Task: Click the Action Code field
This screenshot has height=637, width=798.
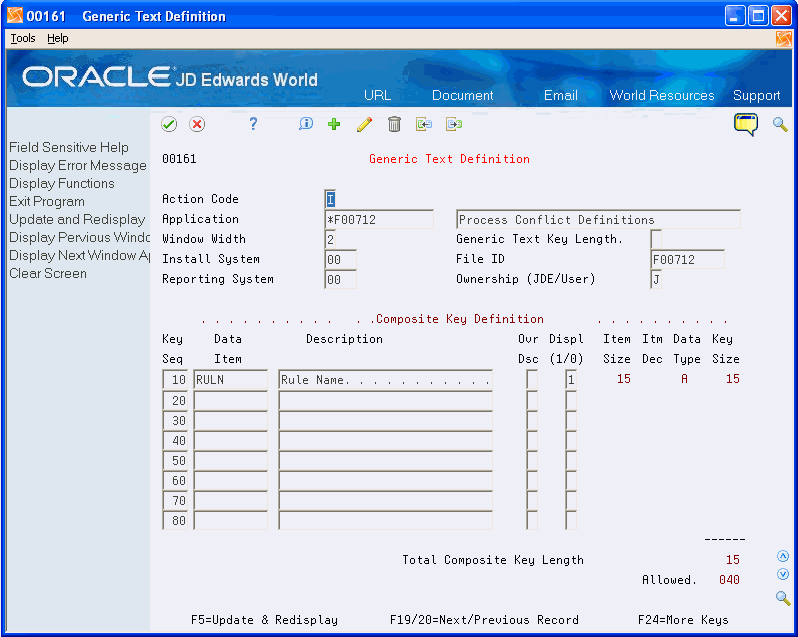Action: 330,199
